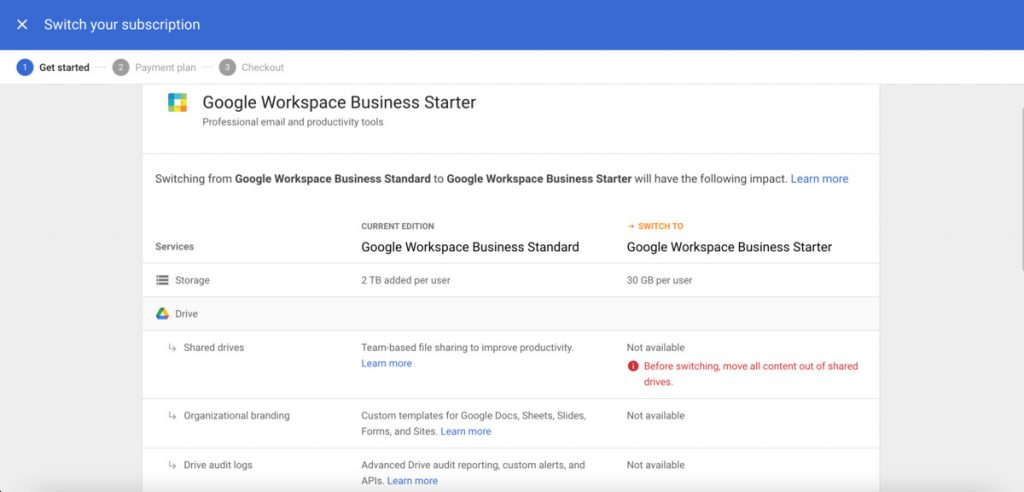Click the 30 GB per user value
The image size is (1024, 492).
coord(660,280)
